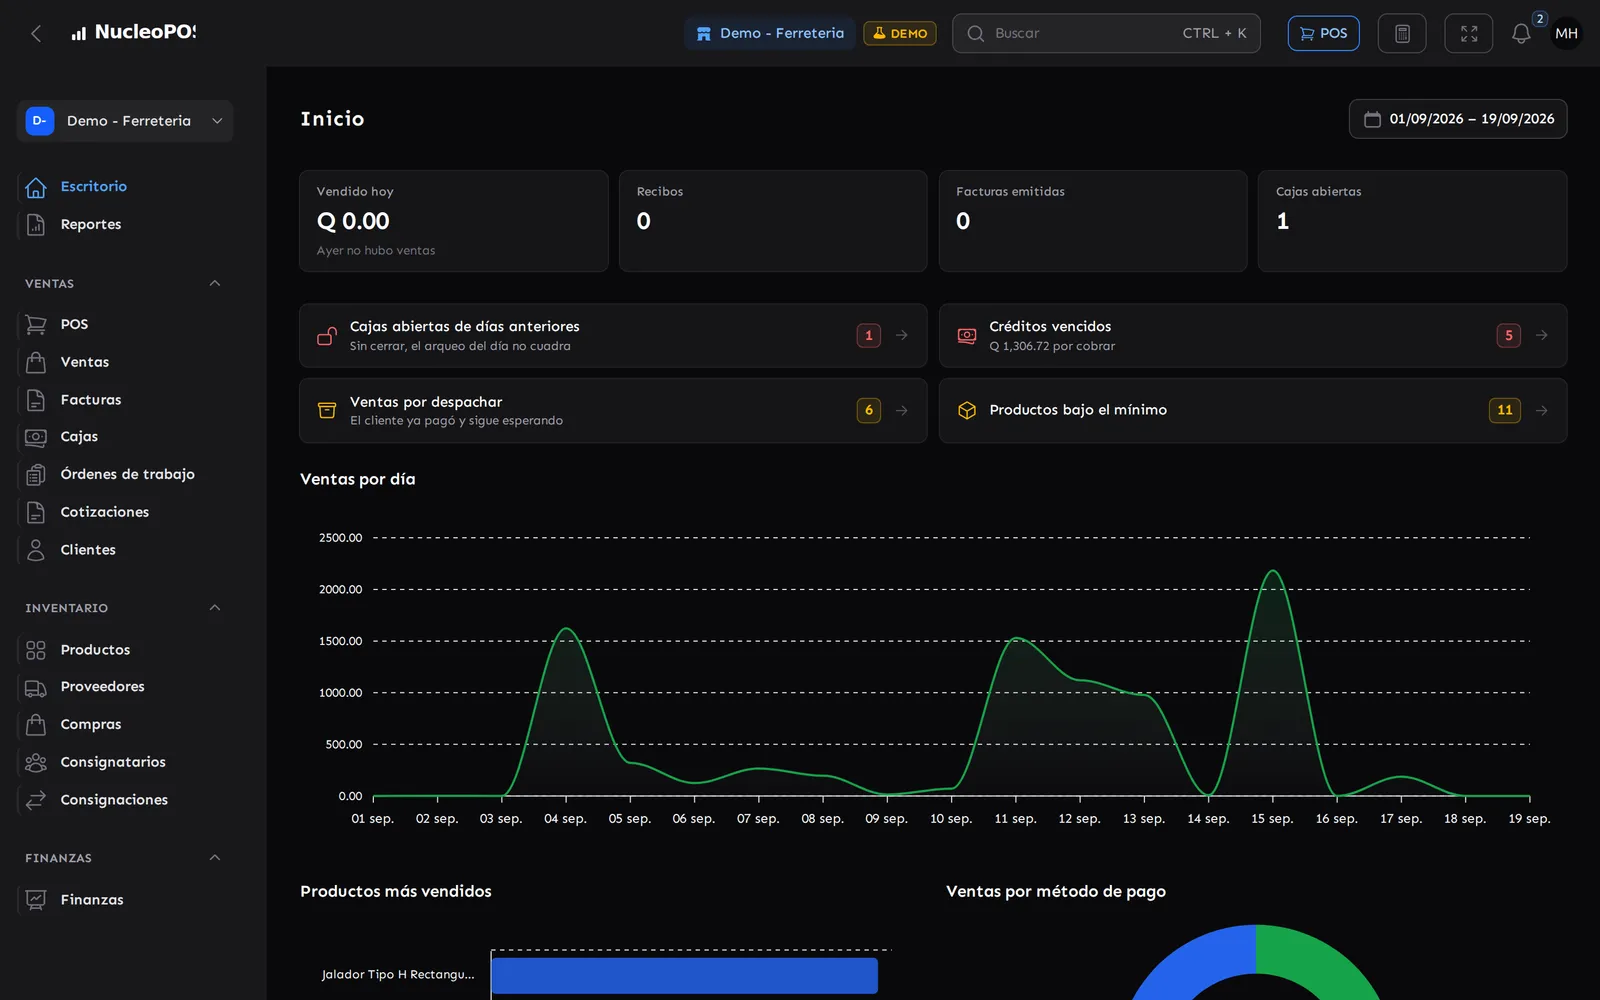Click the 15 sep. peak on sales chart
Image resolution: width=1600 pixels, height=1000 pixels.
pos(1272,571)
